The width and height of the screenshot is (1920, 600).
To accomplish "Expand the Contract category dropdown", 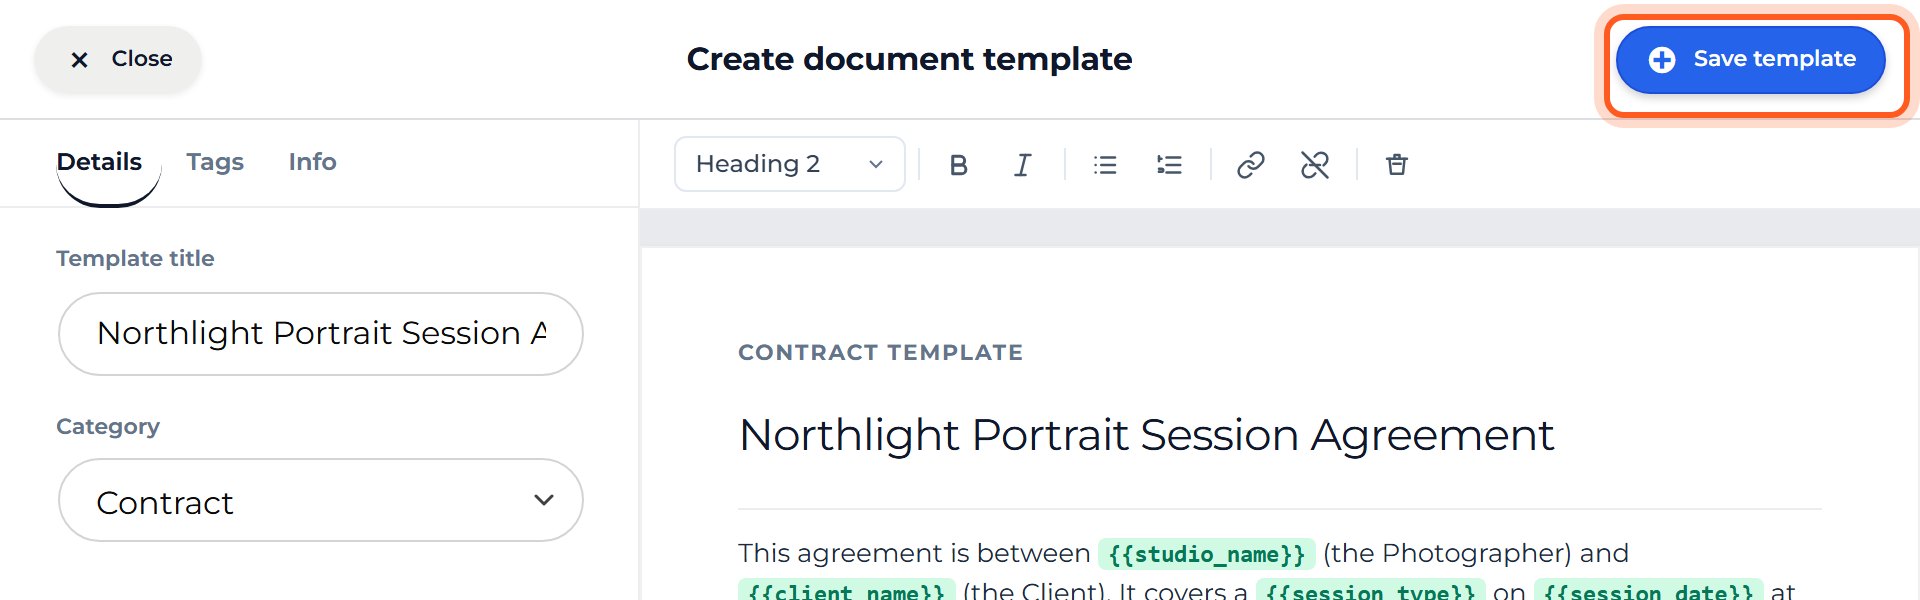I will (321, 500).
